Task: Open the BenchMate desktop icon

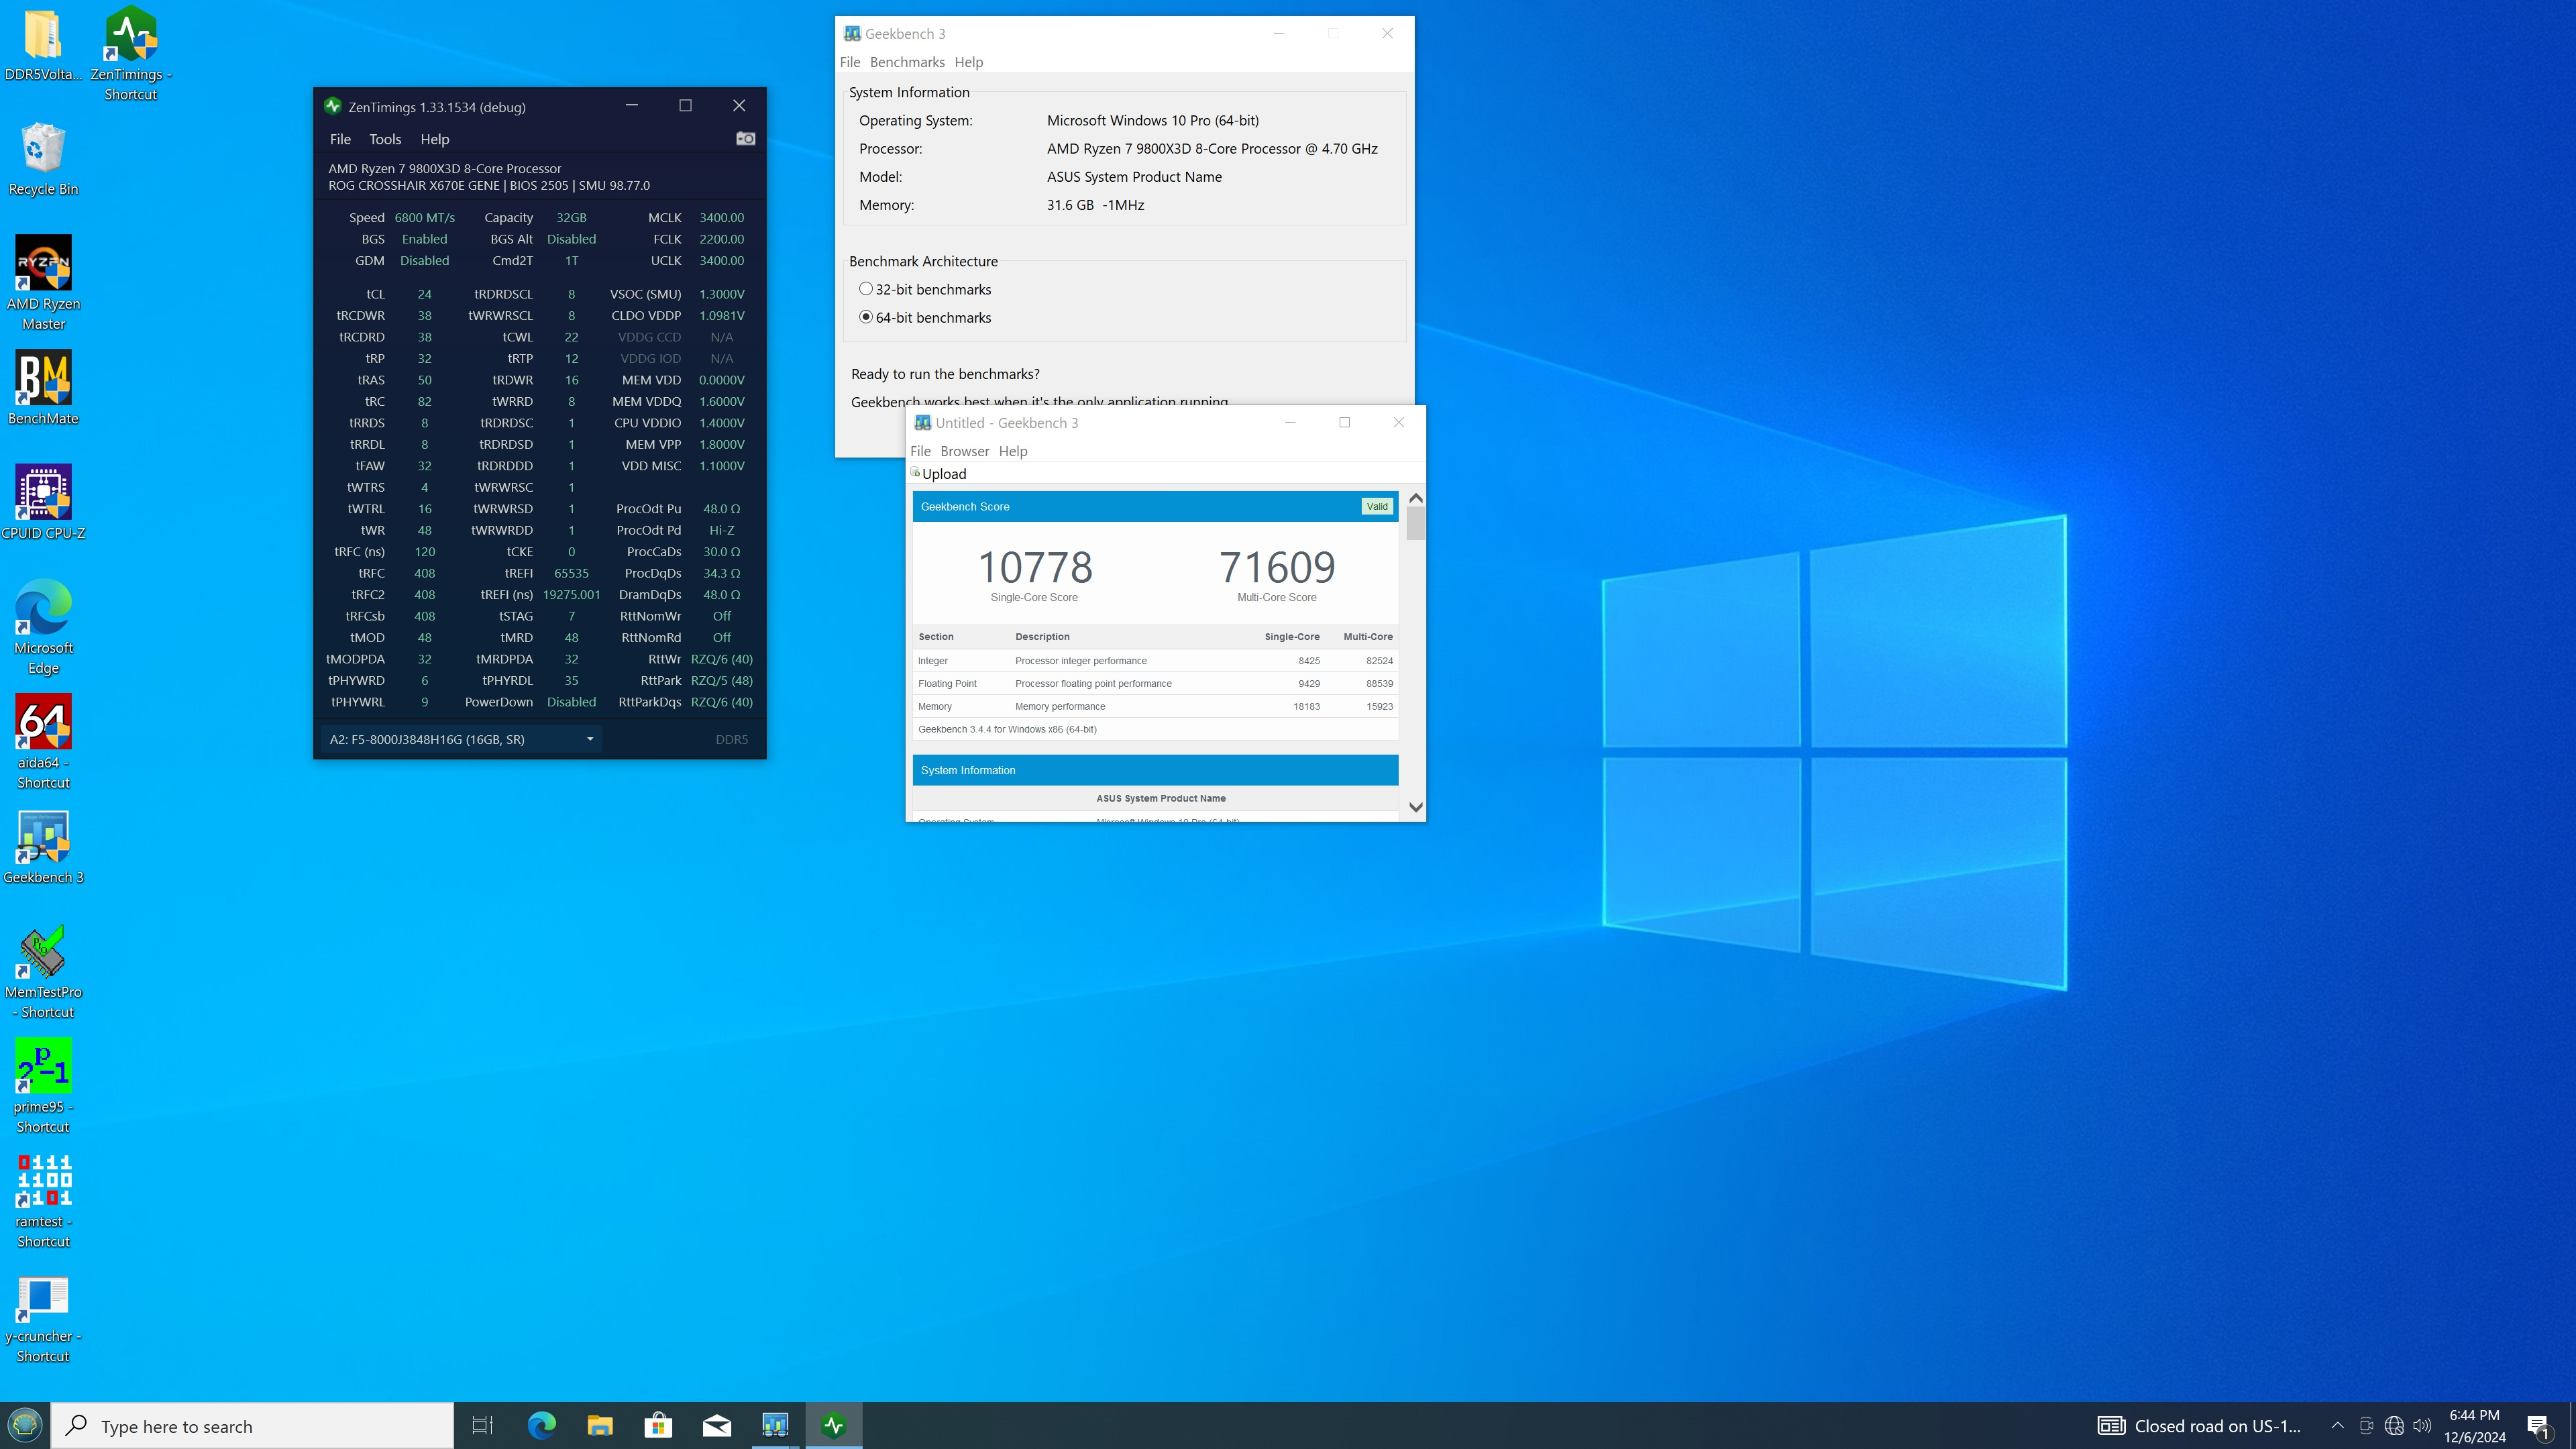Action: pos(43,388)
